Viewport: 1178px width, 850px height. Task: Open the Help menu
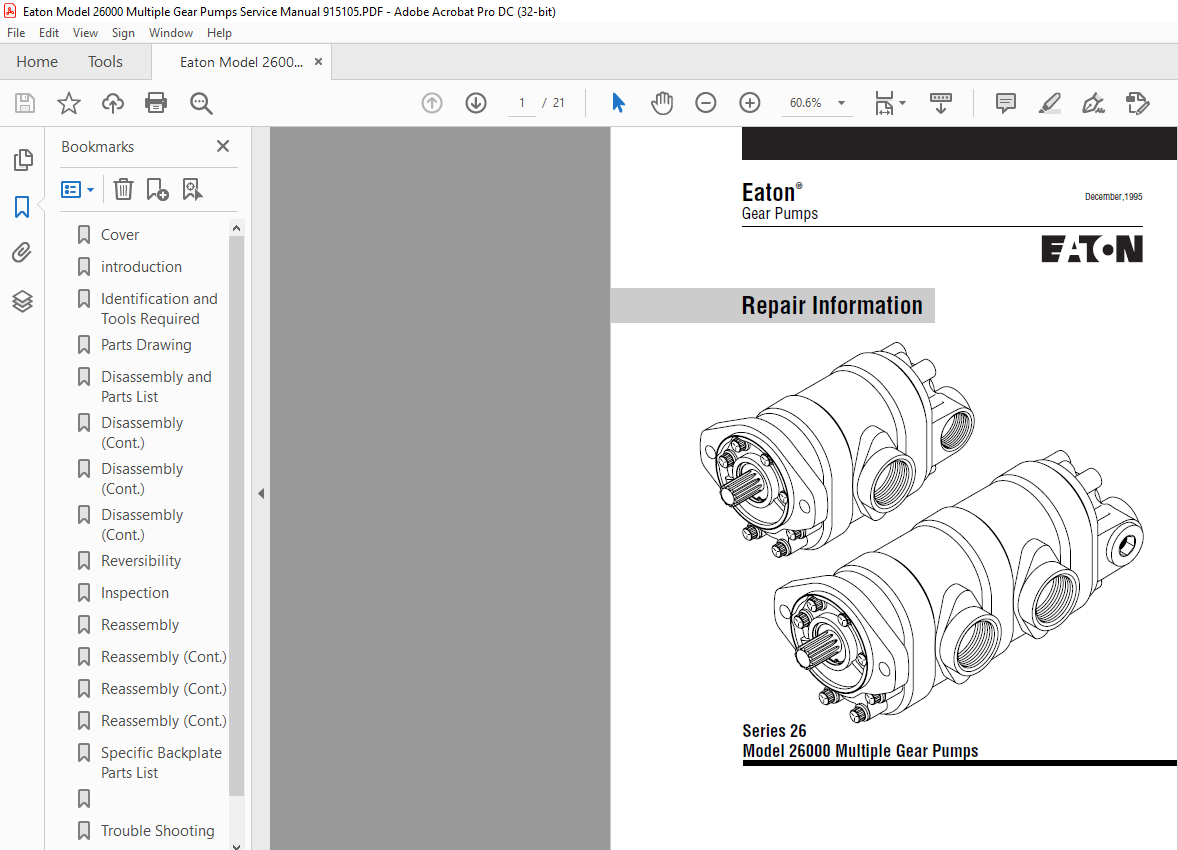coord(219,33)
